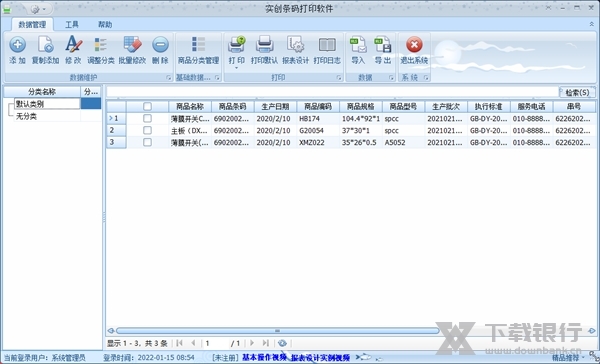
Task: Sort by the 商品名称 column header
Action: (190, 106)
